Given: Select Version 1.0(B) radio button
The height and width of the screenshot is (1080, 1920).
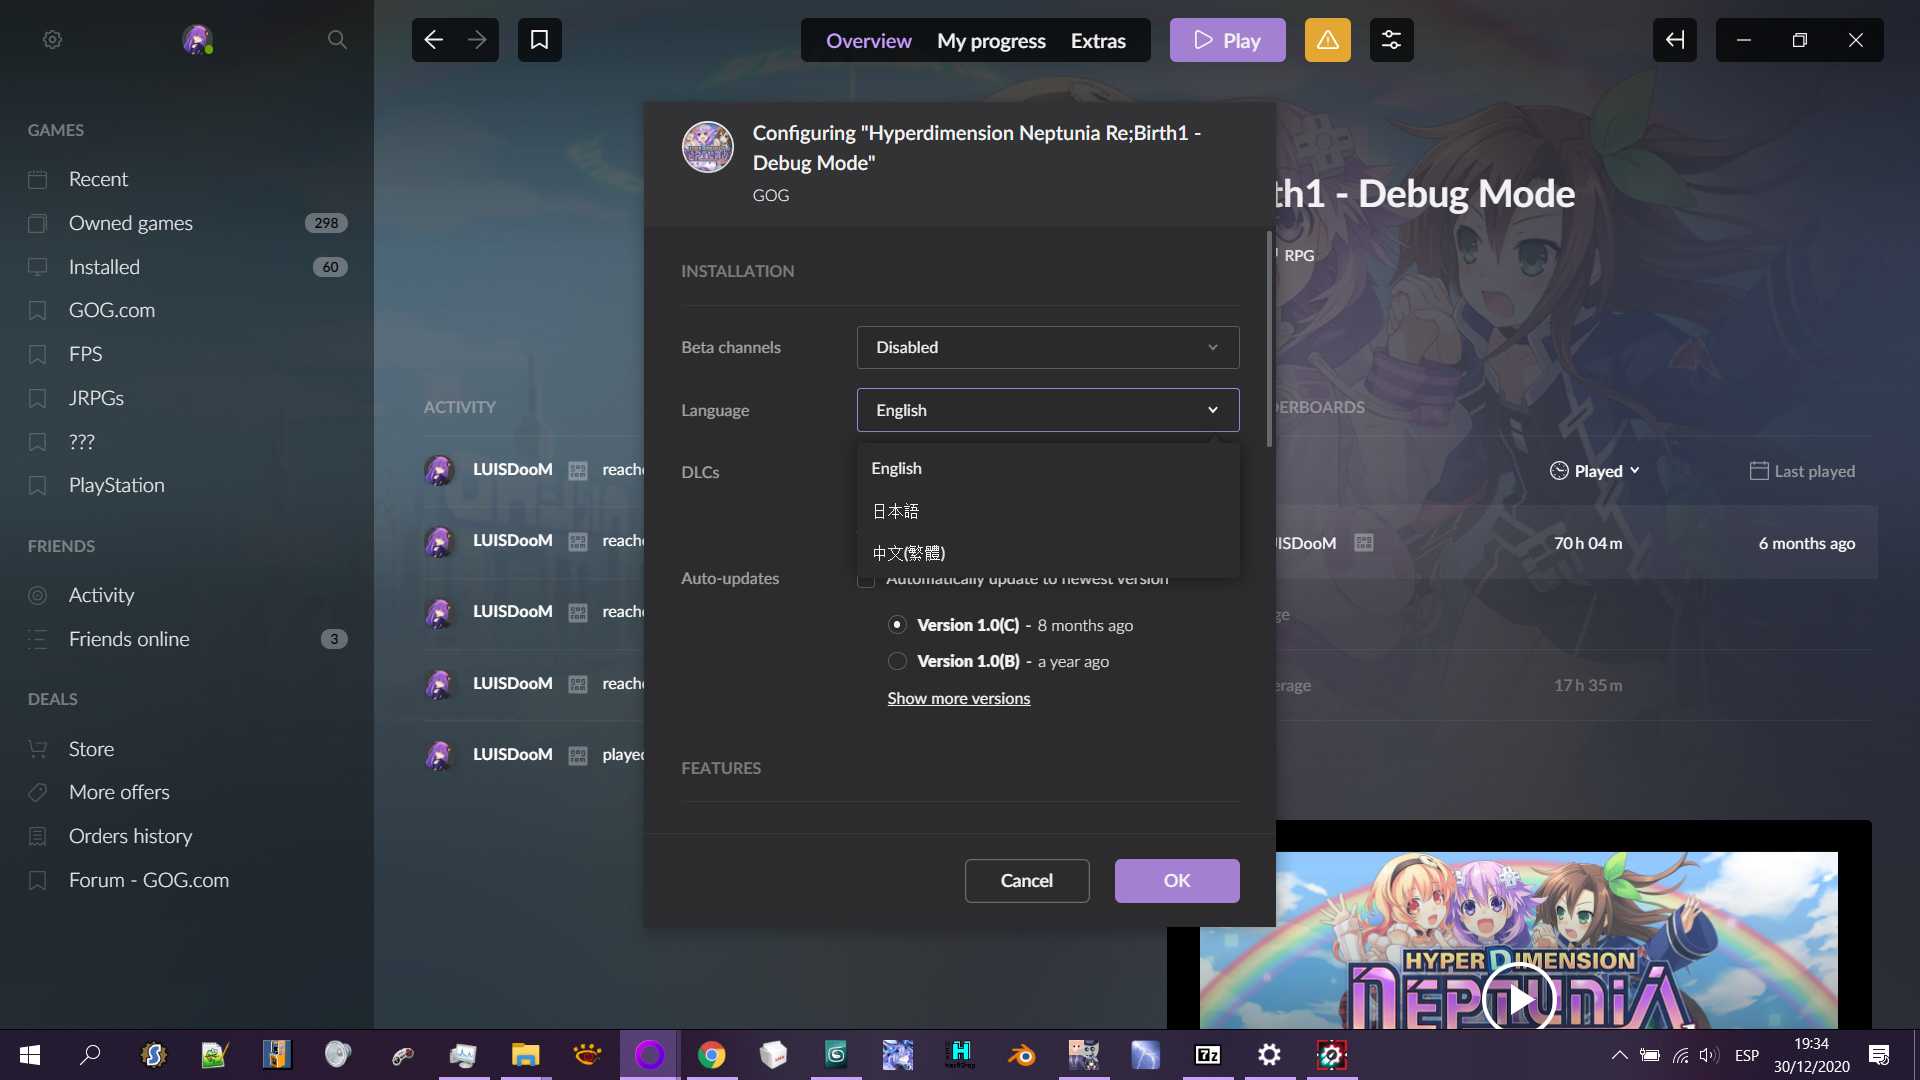Looking at the screenshot, I should (897, 661).
